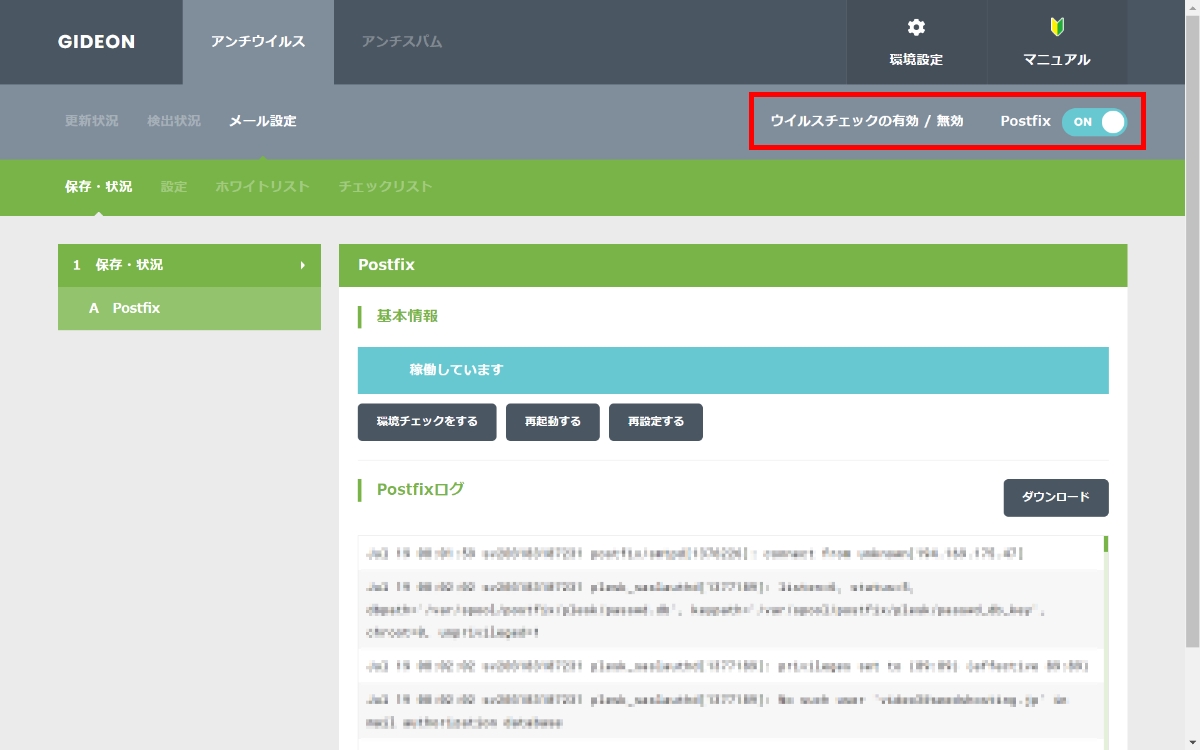Open the 検出状況 sub-menu

point(174,121)
